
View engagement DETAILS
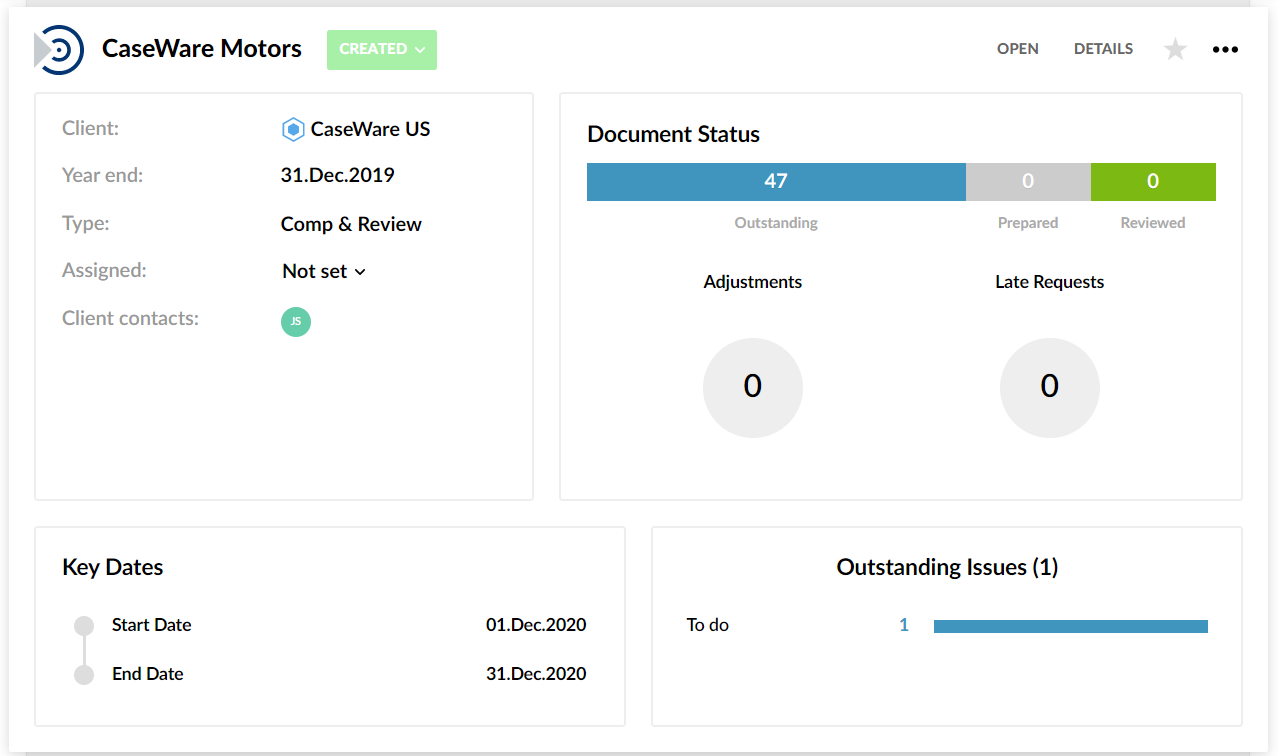(x=1103, y=49)
